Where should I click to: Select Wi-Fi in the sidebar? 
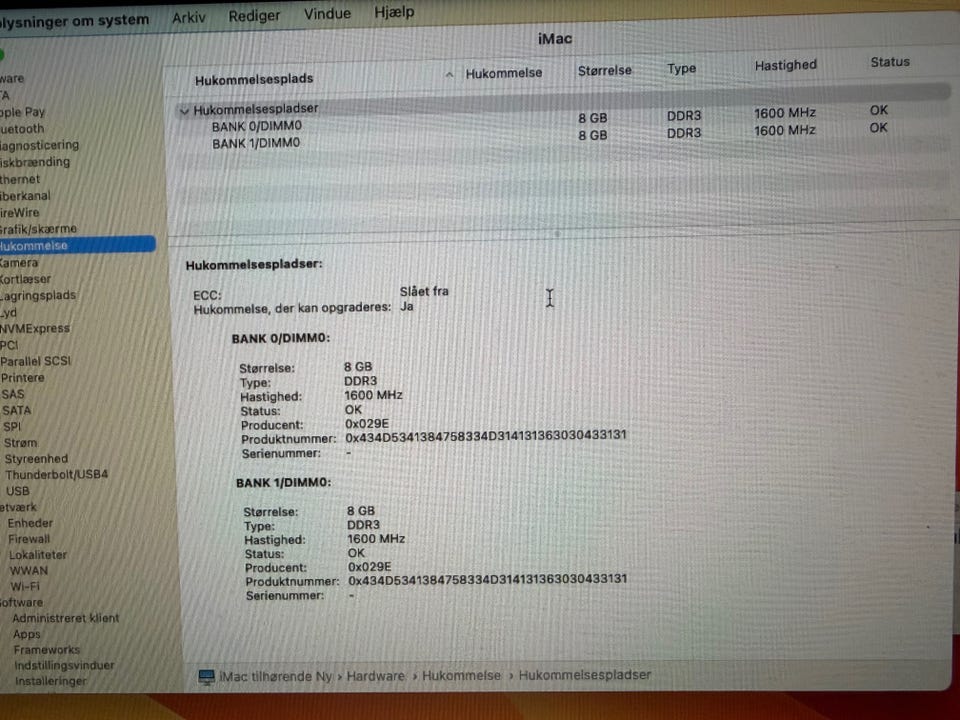(x=25, y=586)
